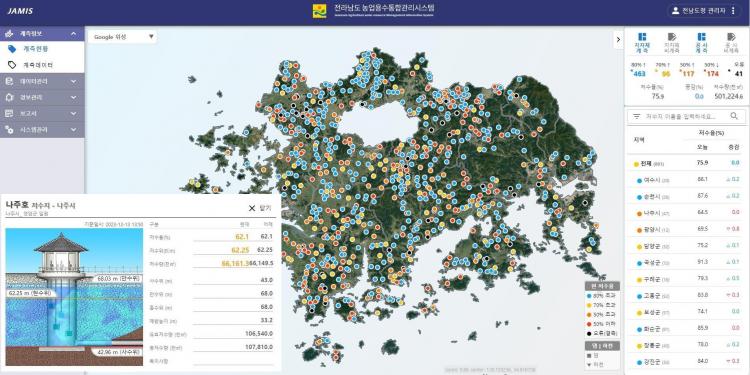The image size is (750, 375).
Task: Click the search magnifier icon in reservoir filter
Action: (x=734, y=116)
